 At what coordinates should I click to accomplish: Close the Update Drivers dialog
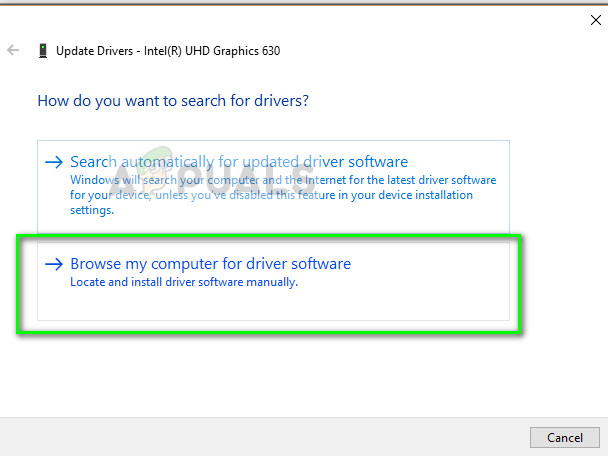(596, 20)
